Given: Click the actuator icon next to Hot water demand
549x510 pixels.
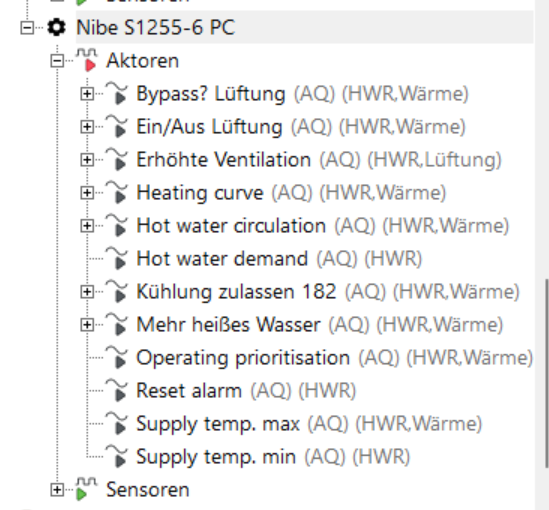Looking at the screenshot, I should tap(117, 258).
